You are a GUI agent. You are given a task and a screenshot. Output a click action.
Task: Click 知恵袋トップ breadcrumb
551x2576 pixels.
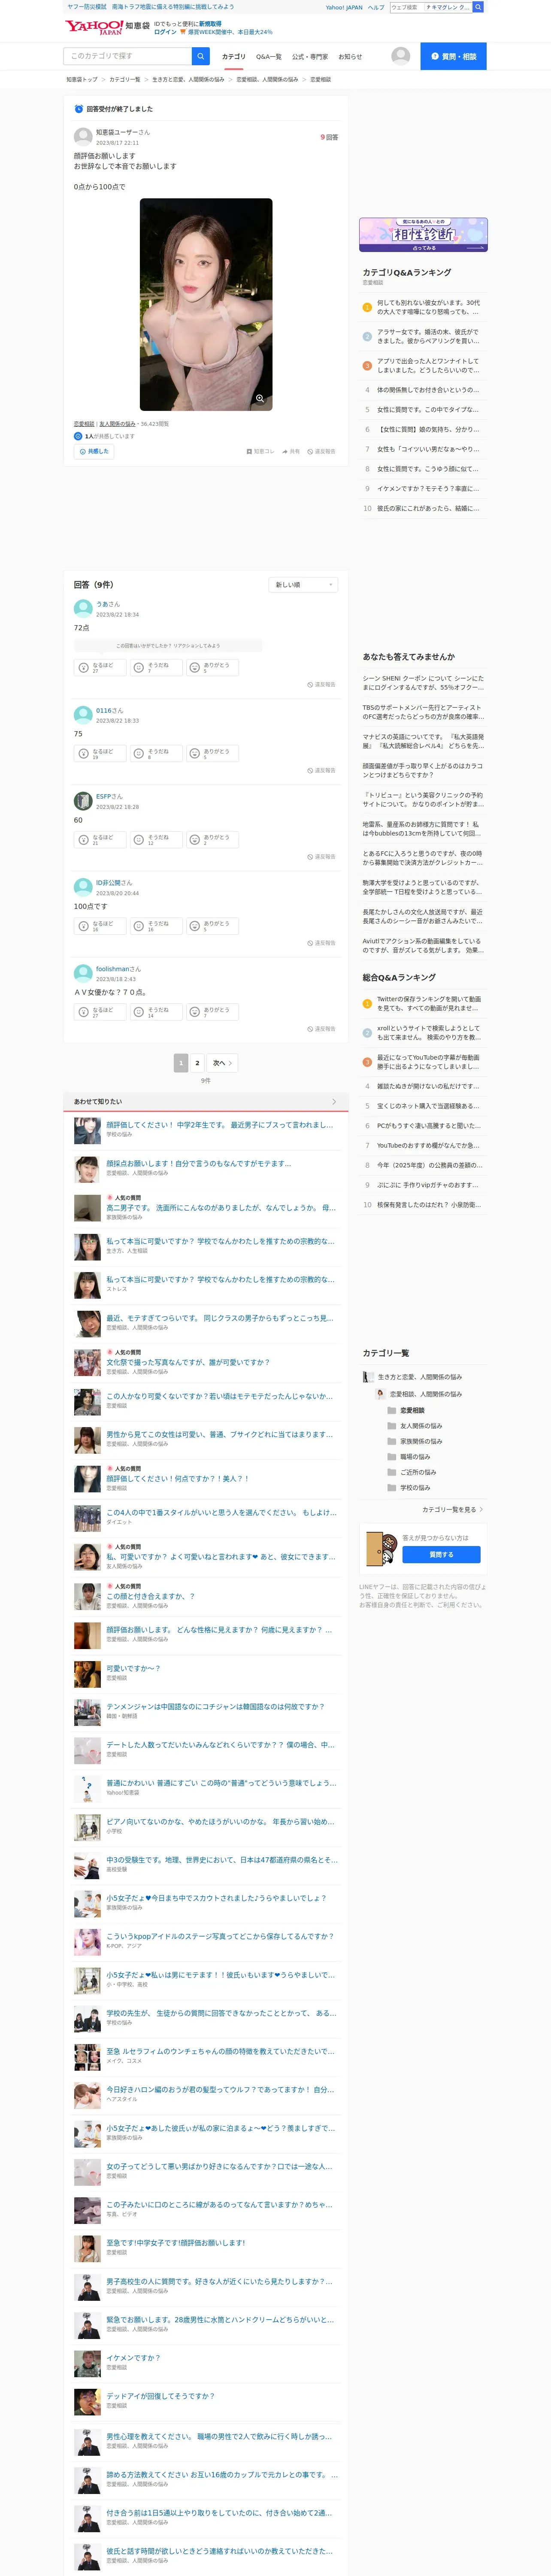[82, 79]
